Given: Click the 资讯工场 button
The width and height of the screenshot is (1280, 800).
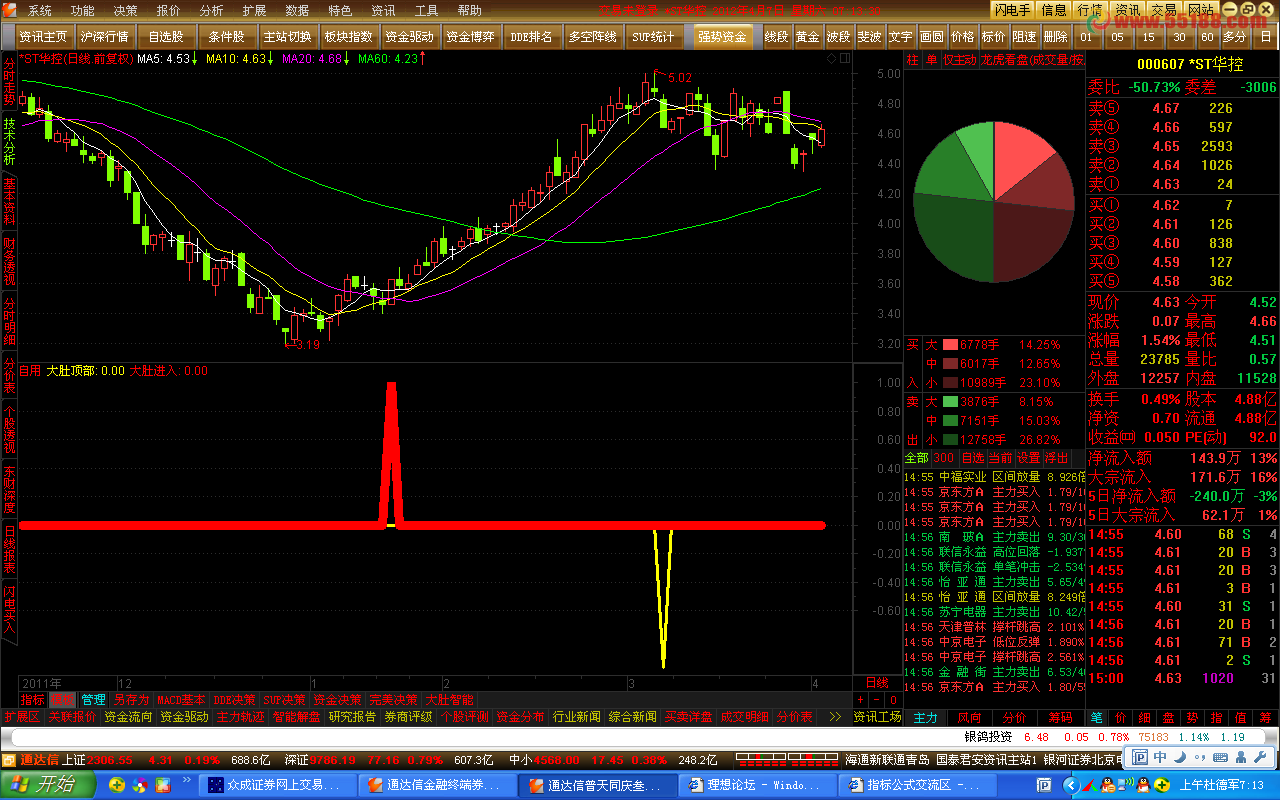Looking at the screenshot, I should click(x=877, y=717).
